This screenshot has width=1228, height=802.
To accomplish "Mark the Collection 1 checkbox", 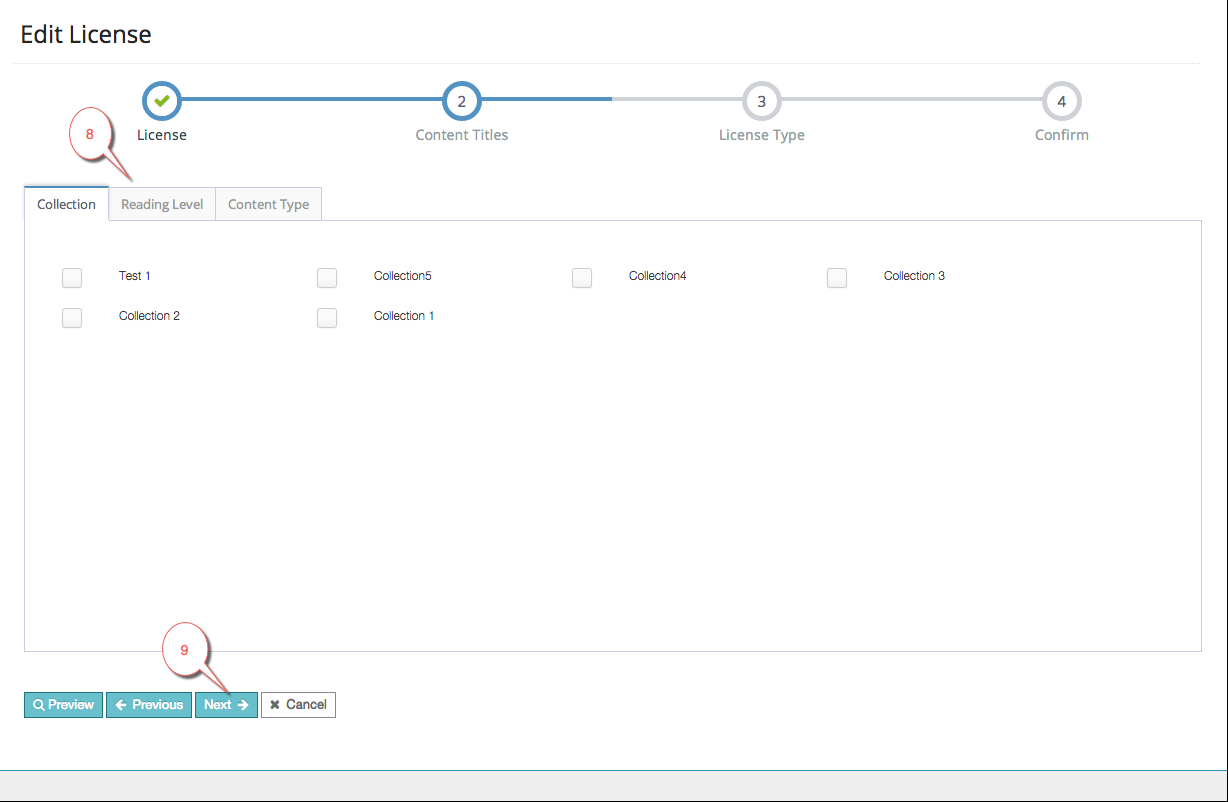I will pos(327,318).
